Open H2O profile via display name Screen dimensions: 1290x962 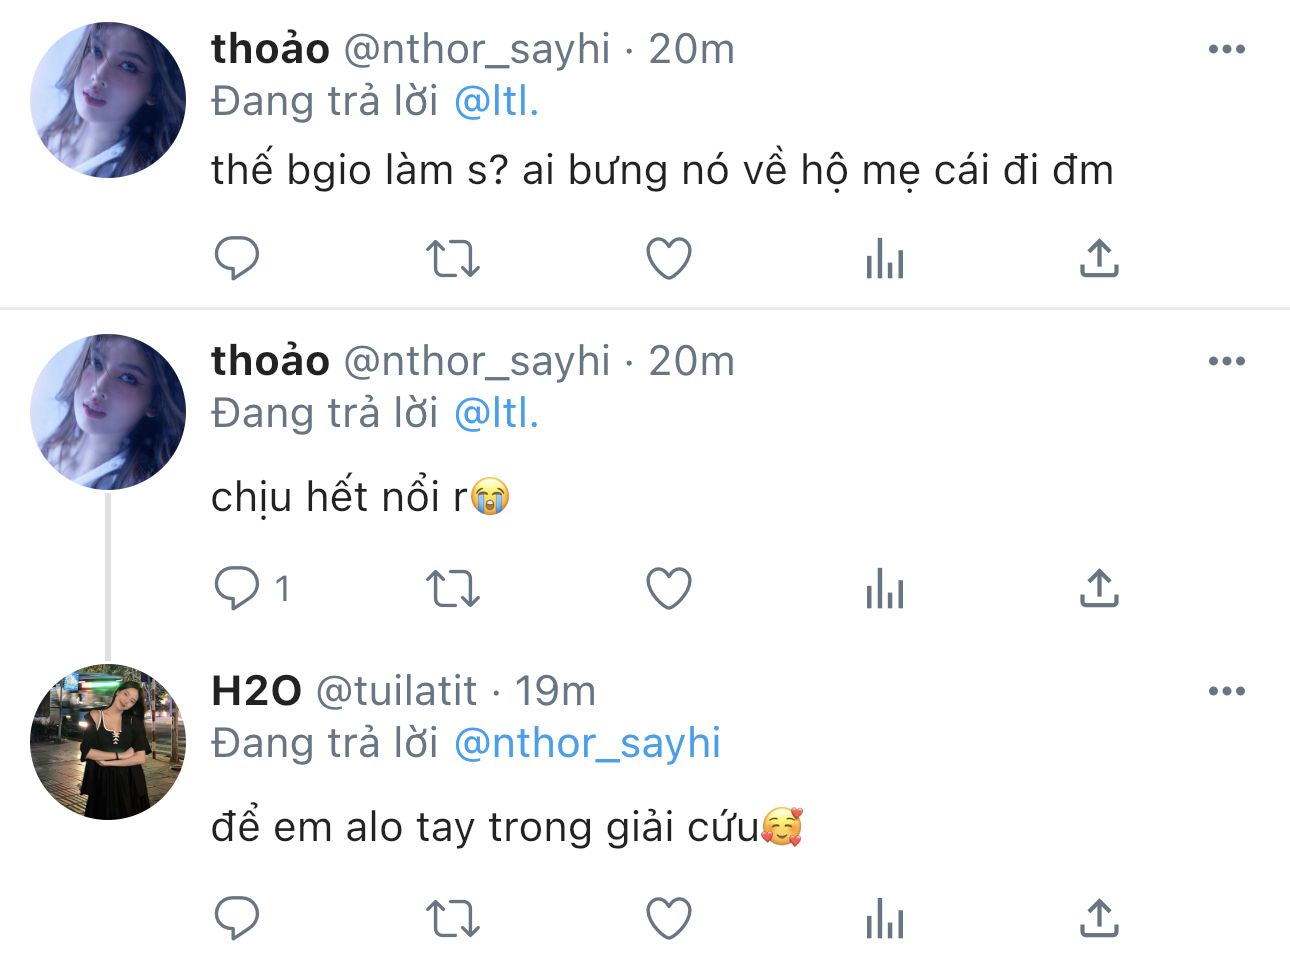click(256, 691)
